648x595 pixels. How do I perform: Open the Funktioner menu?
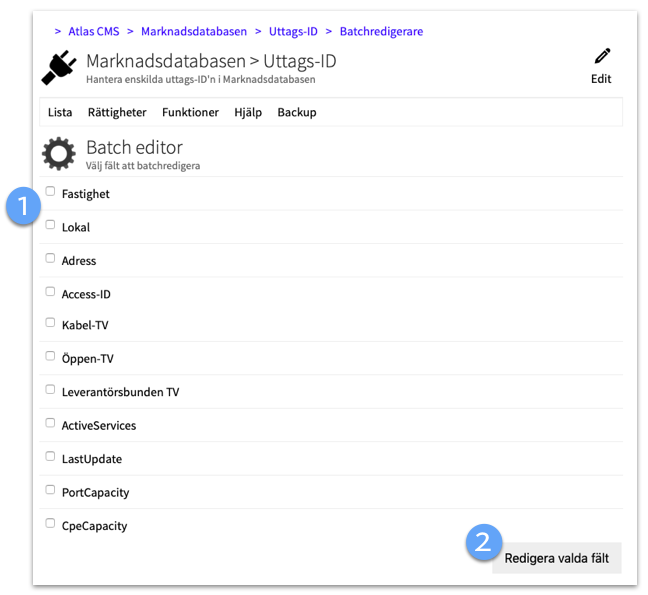(190, 113)
